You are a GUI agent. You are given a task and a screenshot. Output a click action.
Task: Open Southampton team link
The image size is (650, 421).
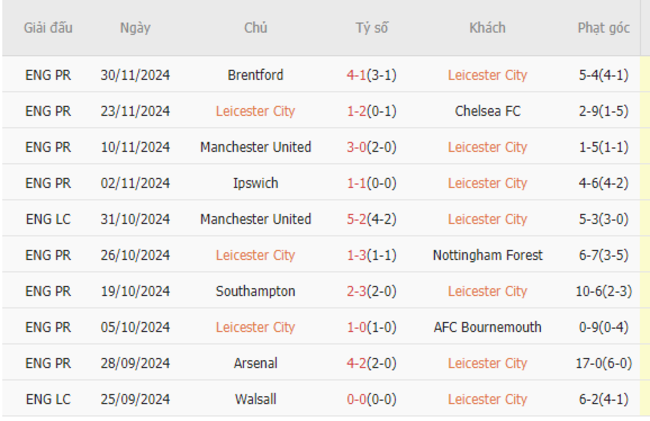(255, 291)
